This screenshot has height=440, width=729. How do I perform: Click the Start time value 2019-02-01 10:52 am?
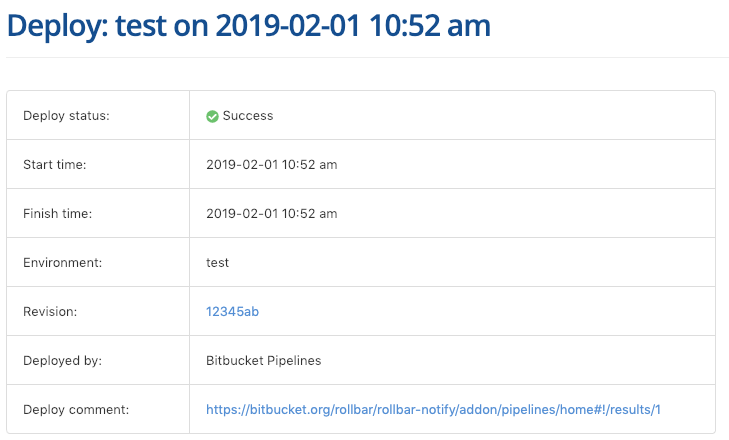272,165
